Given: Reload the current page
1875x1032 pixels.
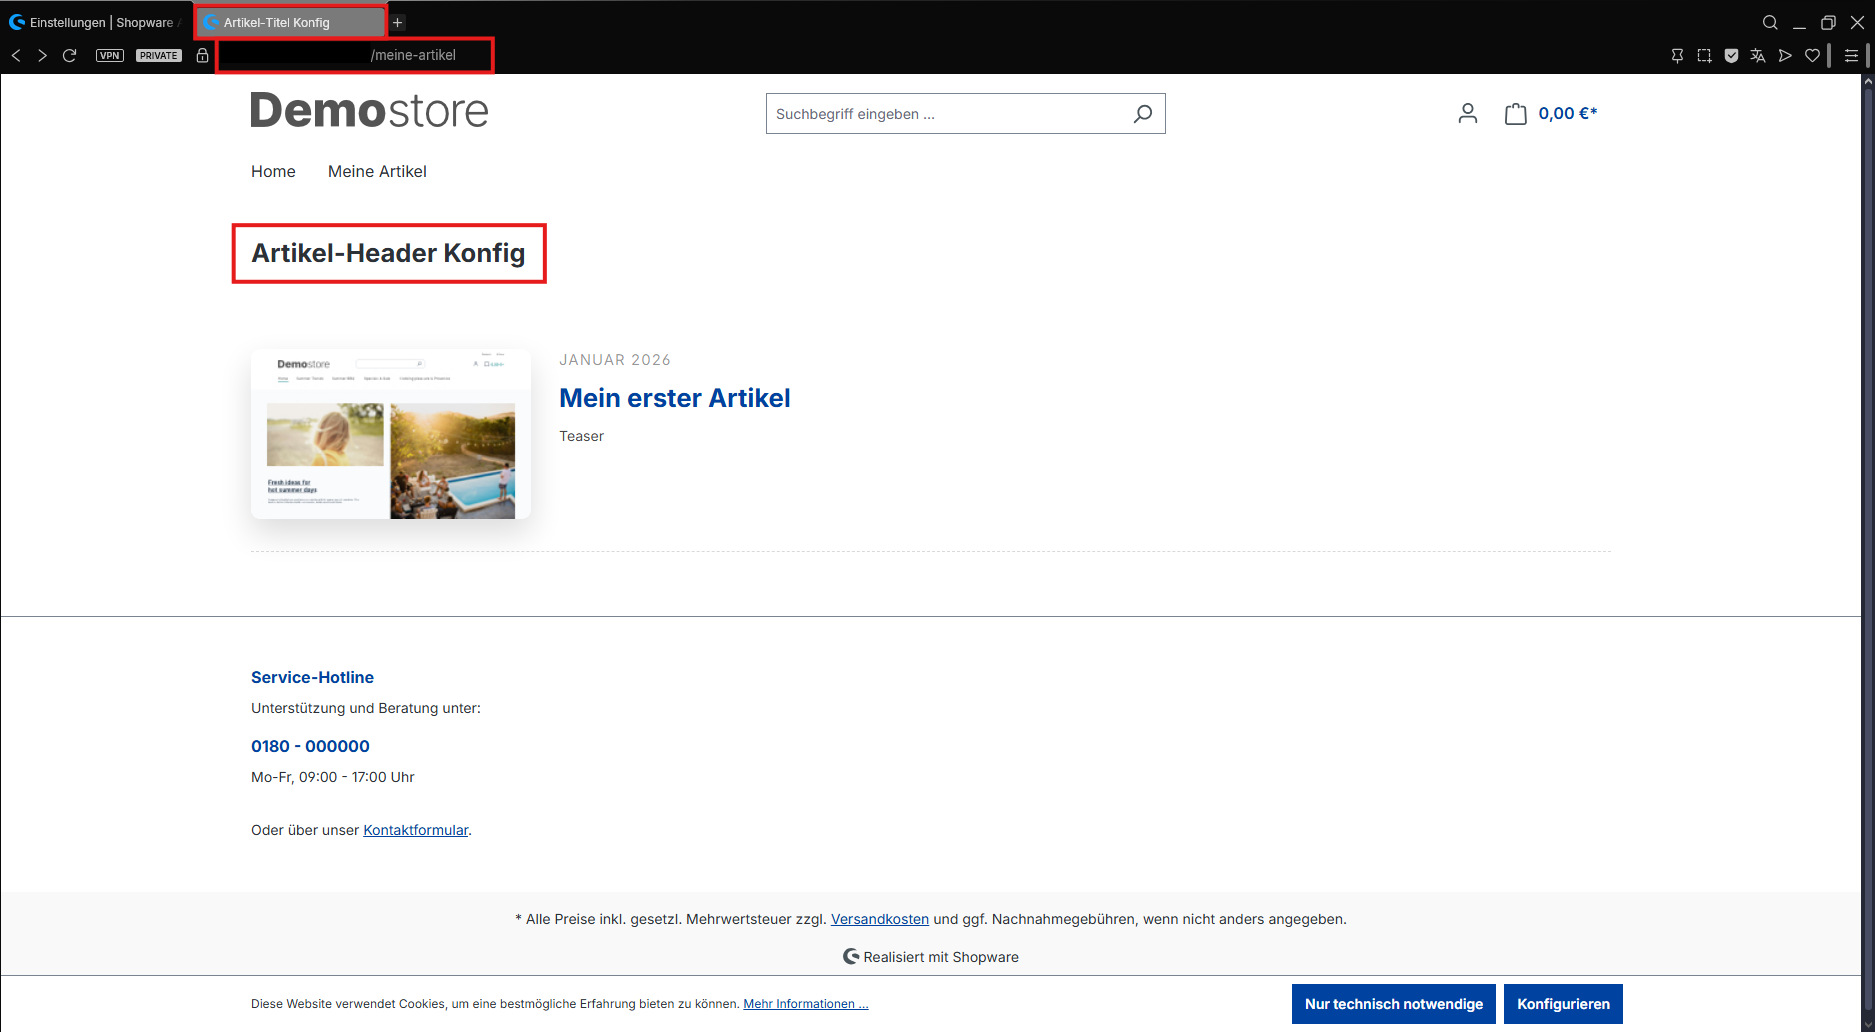Looking at the screenshot, I should coord(70,56).
